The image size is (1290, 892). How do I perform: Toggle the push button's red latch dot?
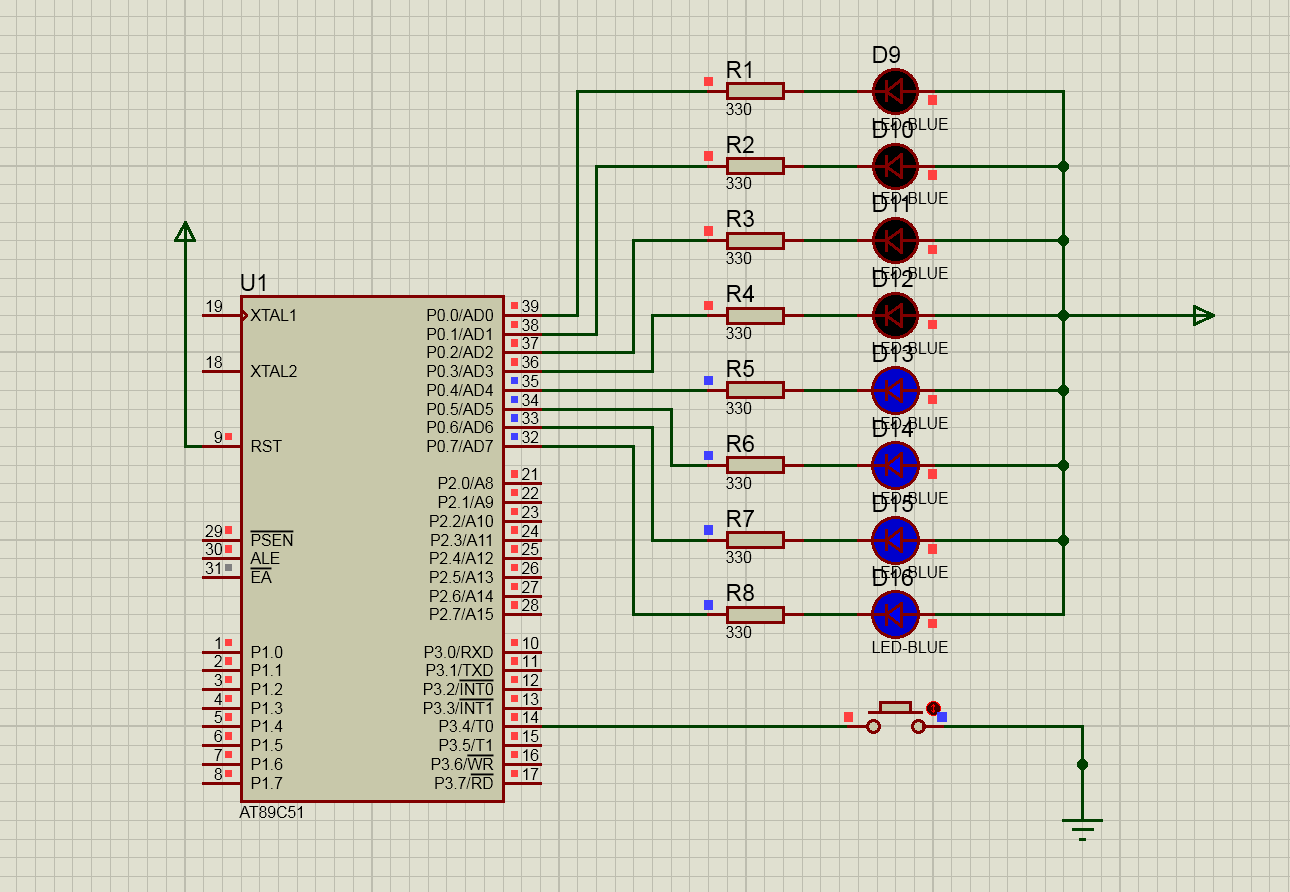coord(933,708)
